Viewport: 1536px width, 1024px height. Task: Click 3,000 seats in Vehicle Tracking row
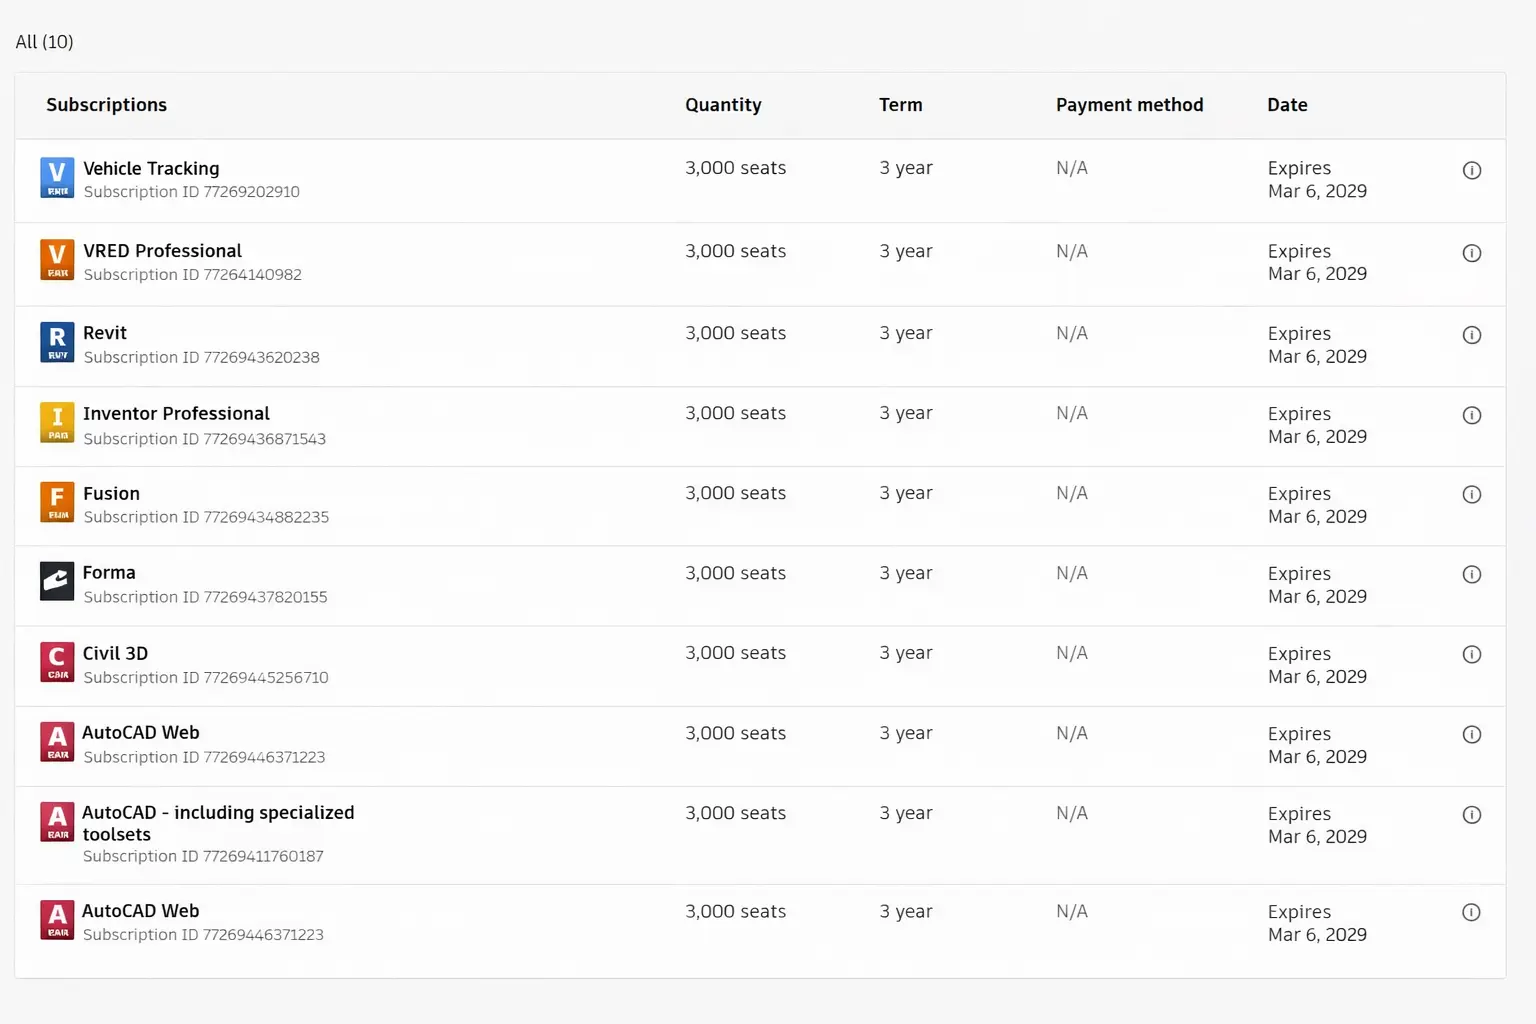click(x=735, y=168)
